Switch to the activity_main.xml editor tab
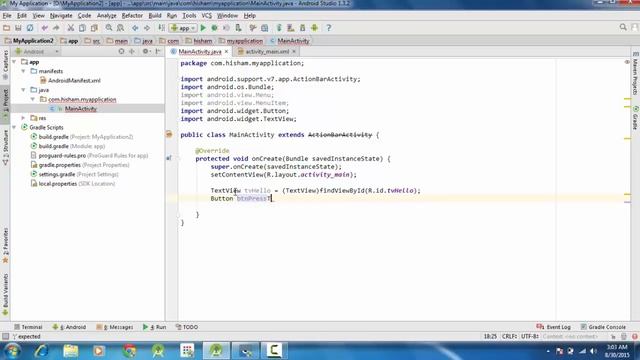This screenshot has width=640, height=360. pos(267,51)
